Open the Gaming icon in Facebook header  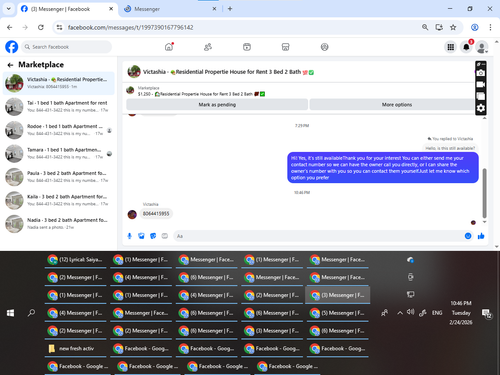click(x=325, y=47)
